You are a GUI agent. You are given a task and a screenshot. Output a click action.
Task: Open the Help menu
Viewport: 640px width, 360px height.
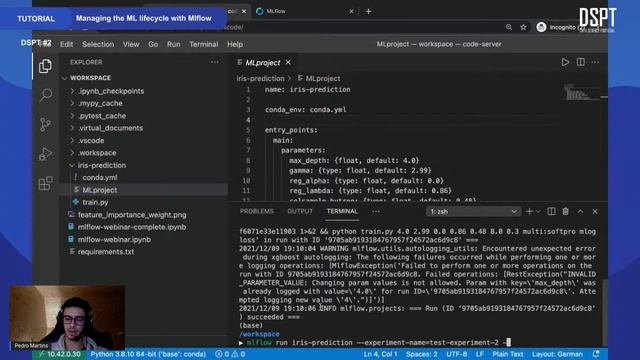coord(235,44)
